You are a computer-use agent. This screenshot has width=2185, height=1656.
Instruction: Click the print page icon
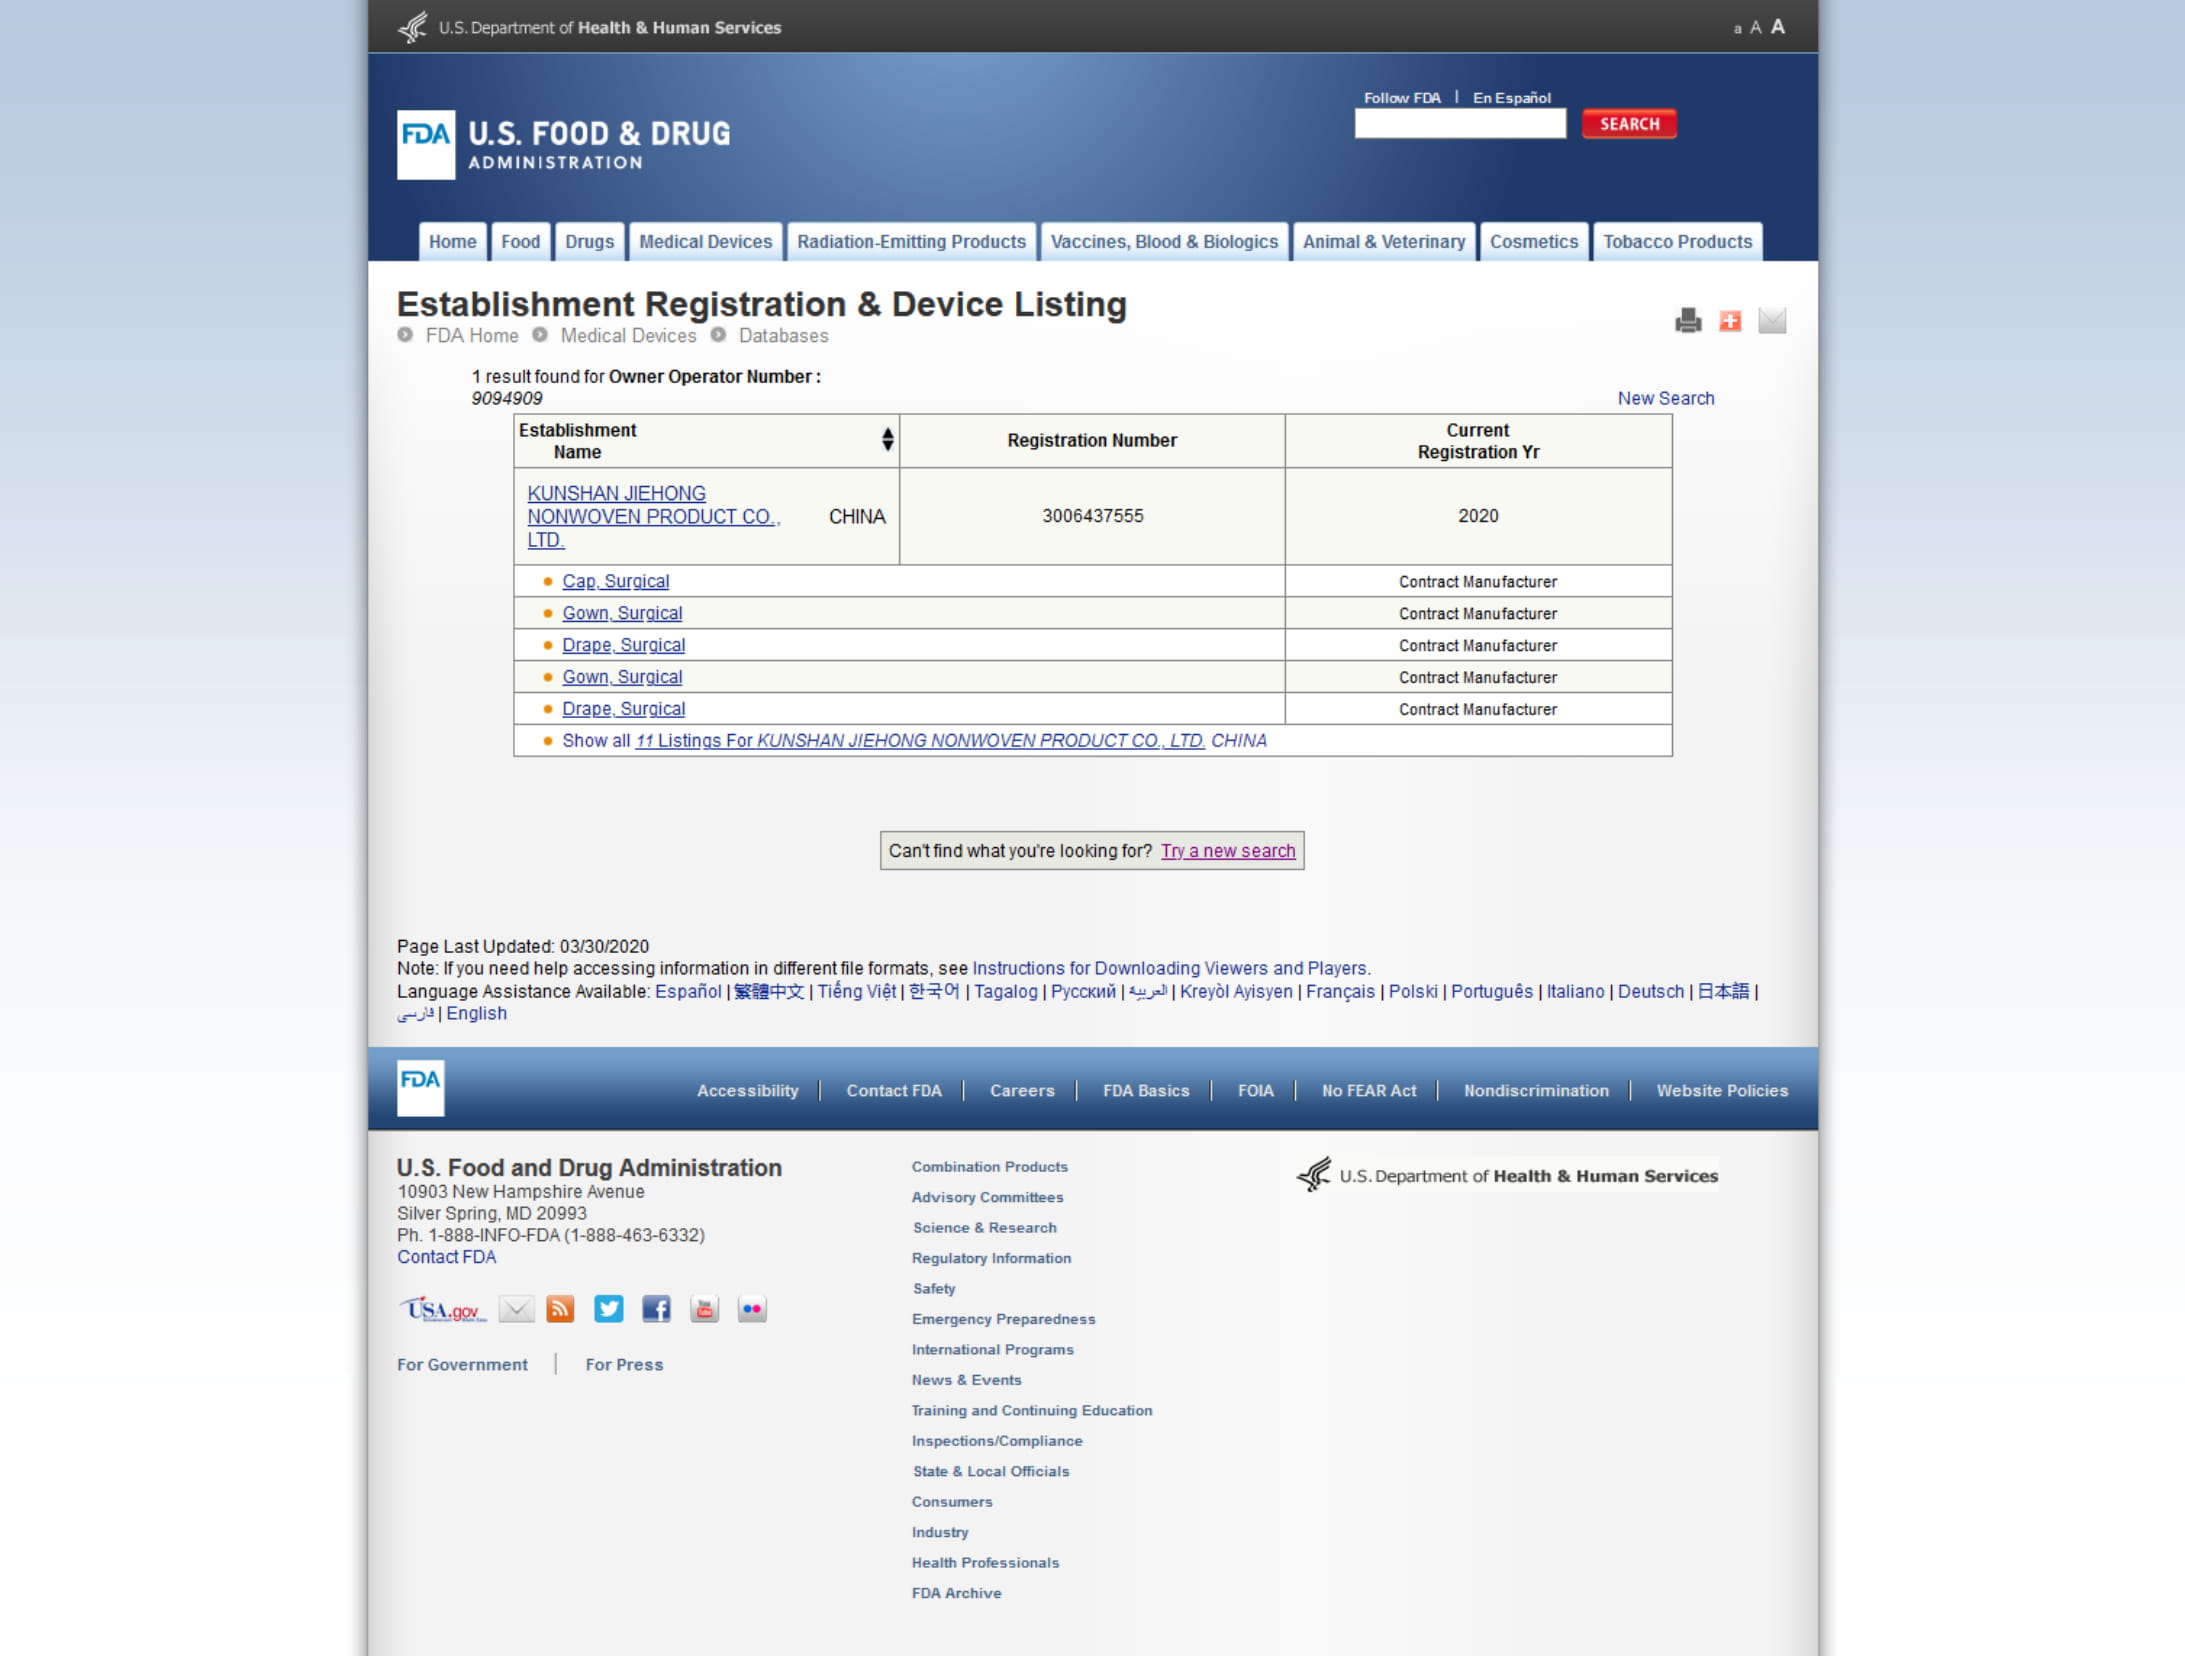point(1688,320)
